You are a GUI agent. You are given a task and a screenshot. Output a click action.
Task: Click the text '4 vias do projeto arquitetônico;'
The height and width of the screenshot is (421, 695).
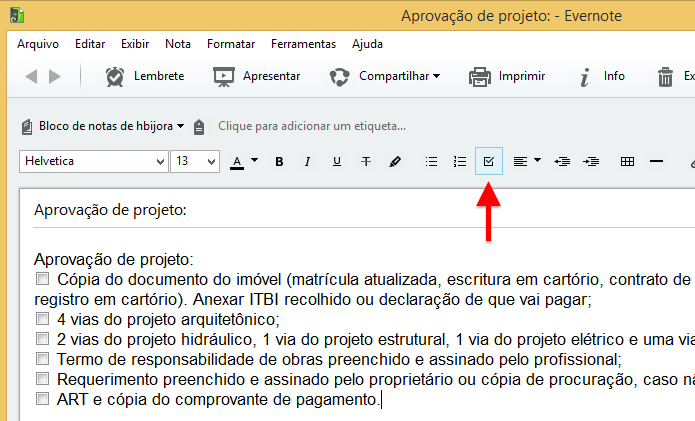[x=168, y=320]
